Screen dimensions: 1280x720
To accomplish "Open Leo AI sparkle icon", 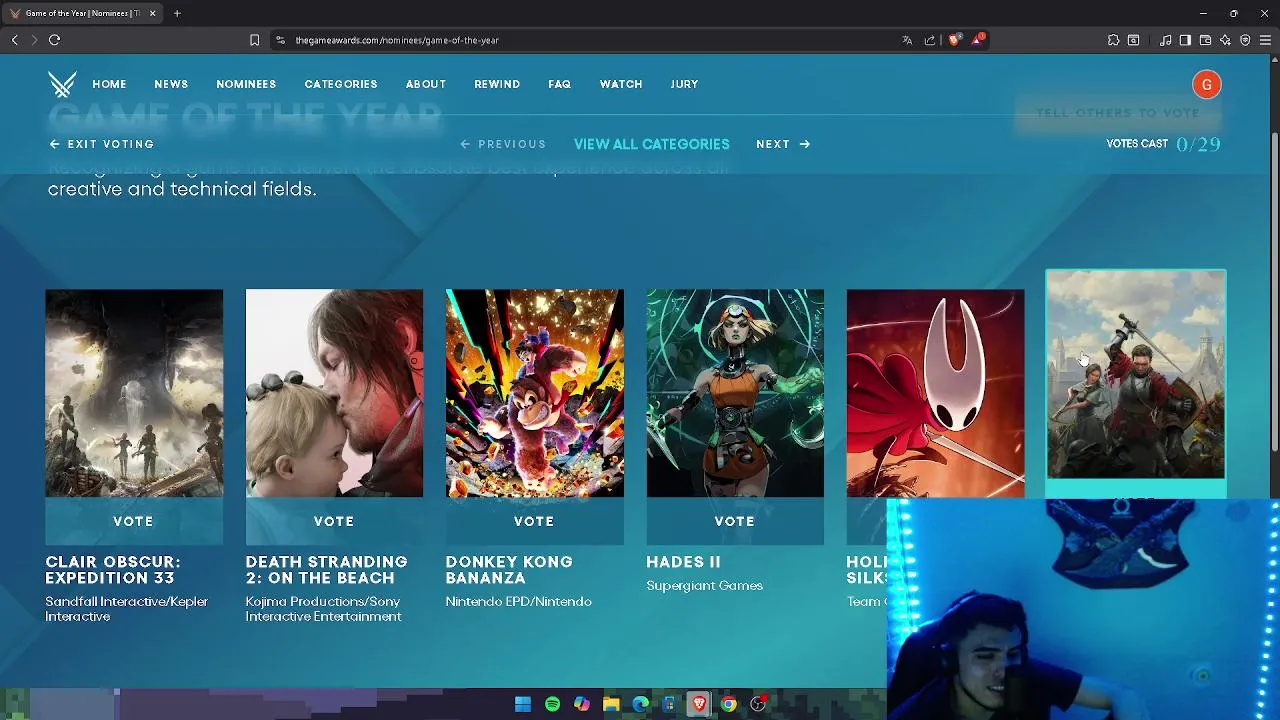I will coord(1225,40).
